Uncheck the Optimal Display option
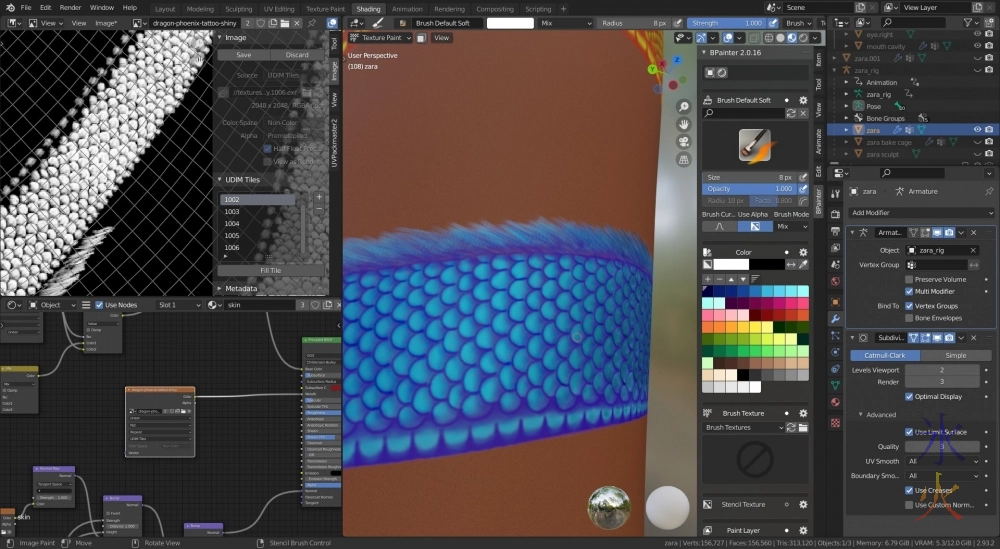Viewport: 1000px width, 549px height. coord(909,396)
